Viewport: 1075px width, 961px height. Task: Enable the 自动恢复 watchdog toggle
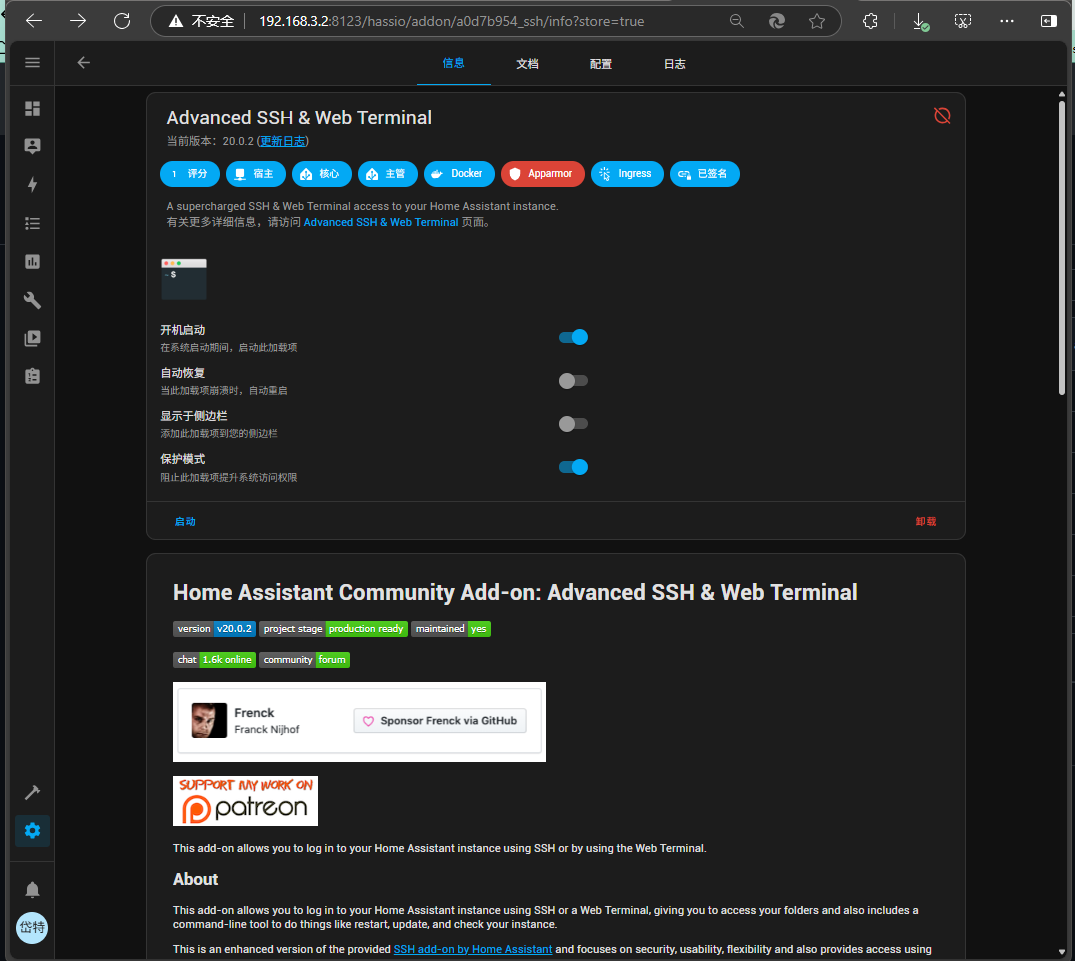(x=573, y=381)
